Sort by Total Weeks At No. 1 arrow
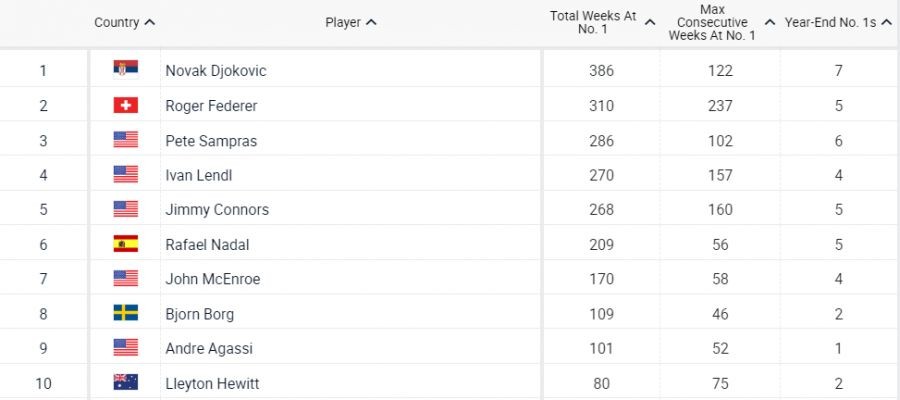Screen dimensions: 900x400 (x=650, y=22)
